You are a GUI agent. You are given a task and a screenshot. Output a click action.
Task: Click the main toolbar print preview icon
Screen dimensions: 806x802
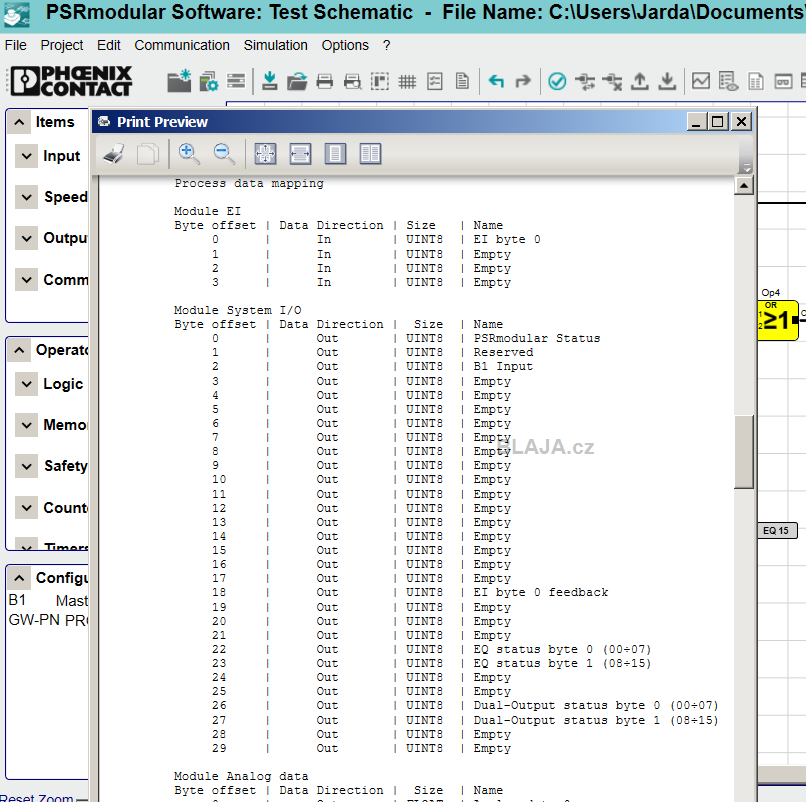click(353, 81)
